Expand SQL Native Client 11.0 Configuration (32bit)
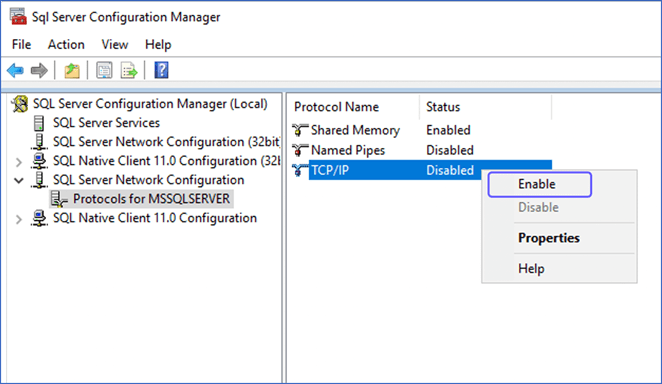This screenshot has width=662, height=384. pyautogui.click(x=19, y=162)
